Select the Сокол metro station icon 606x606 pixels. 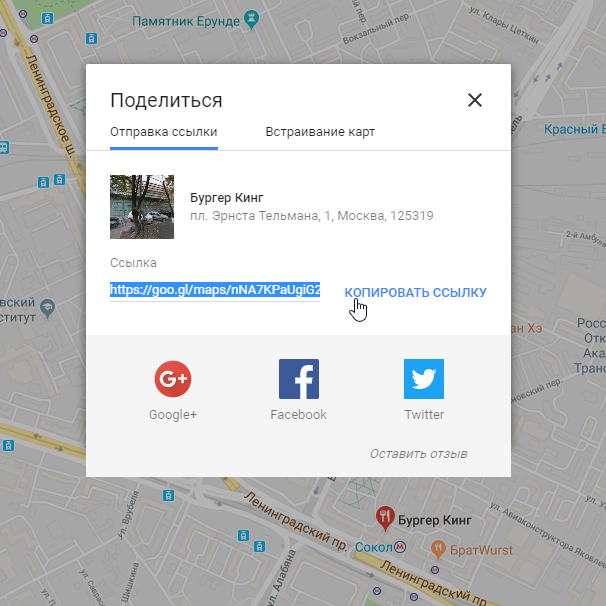click(x=400, y=547)
